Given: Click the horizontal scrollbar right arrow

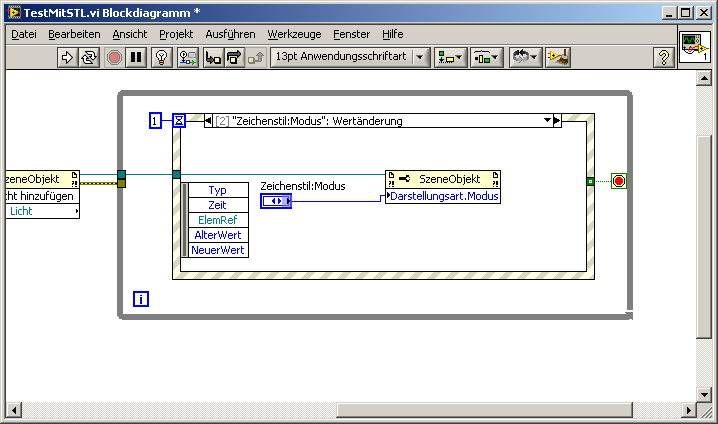Looking at the screenshot, I should tap(688, 410).
